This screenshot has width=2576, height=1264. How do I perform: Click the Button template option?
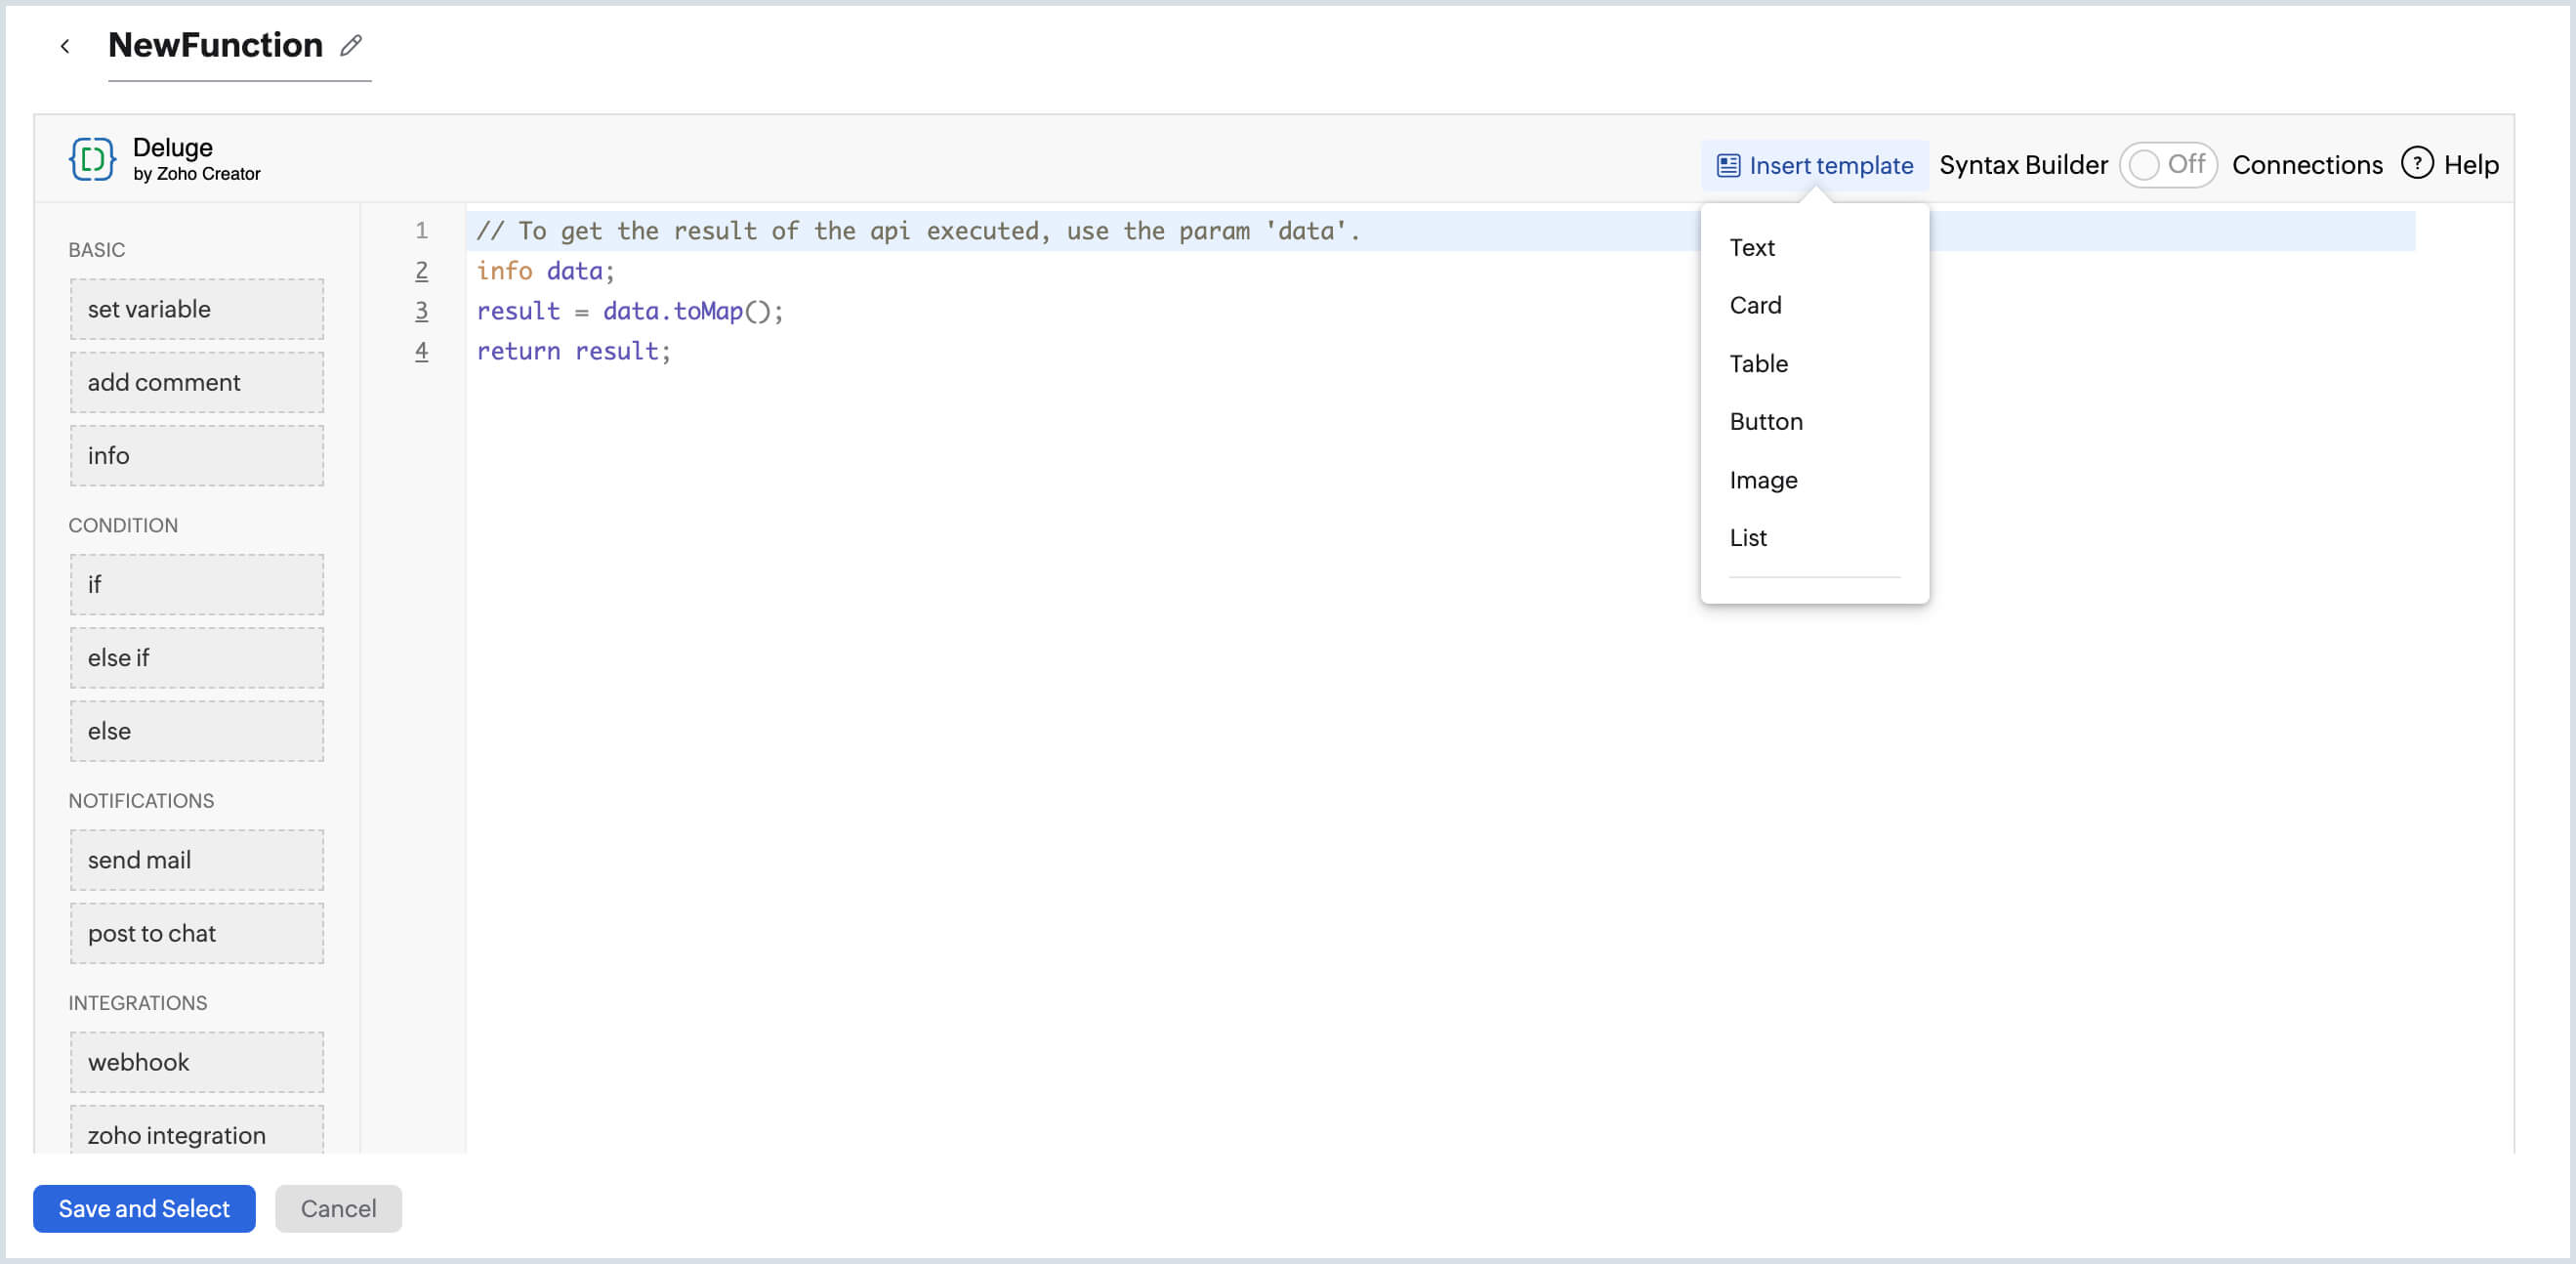pos(1766,421)
